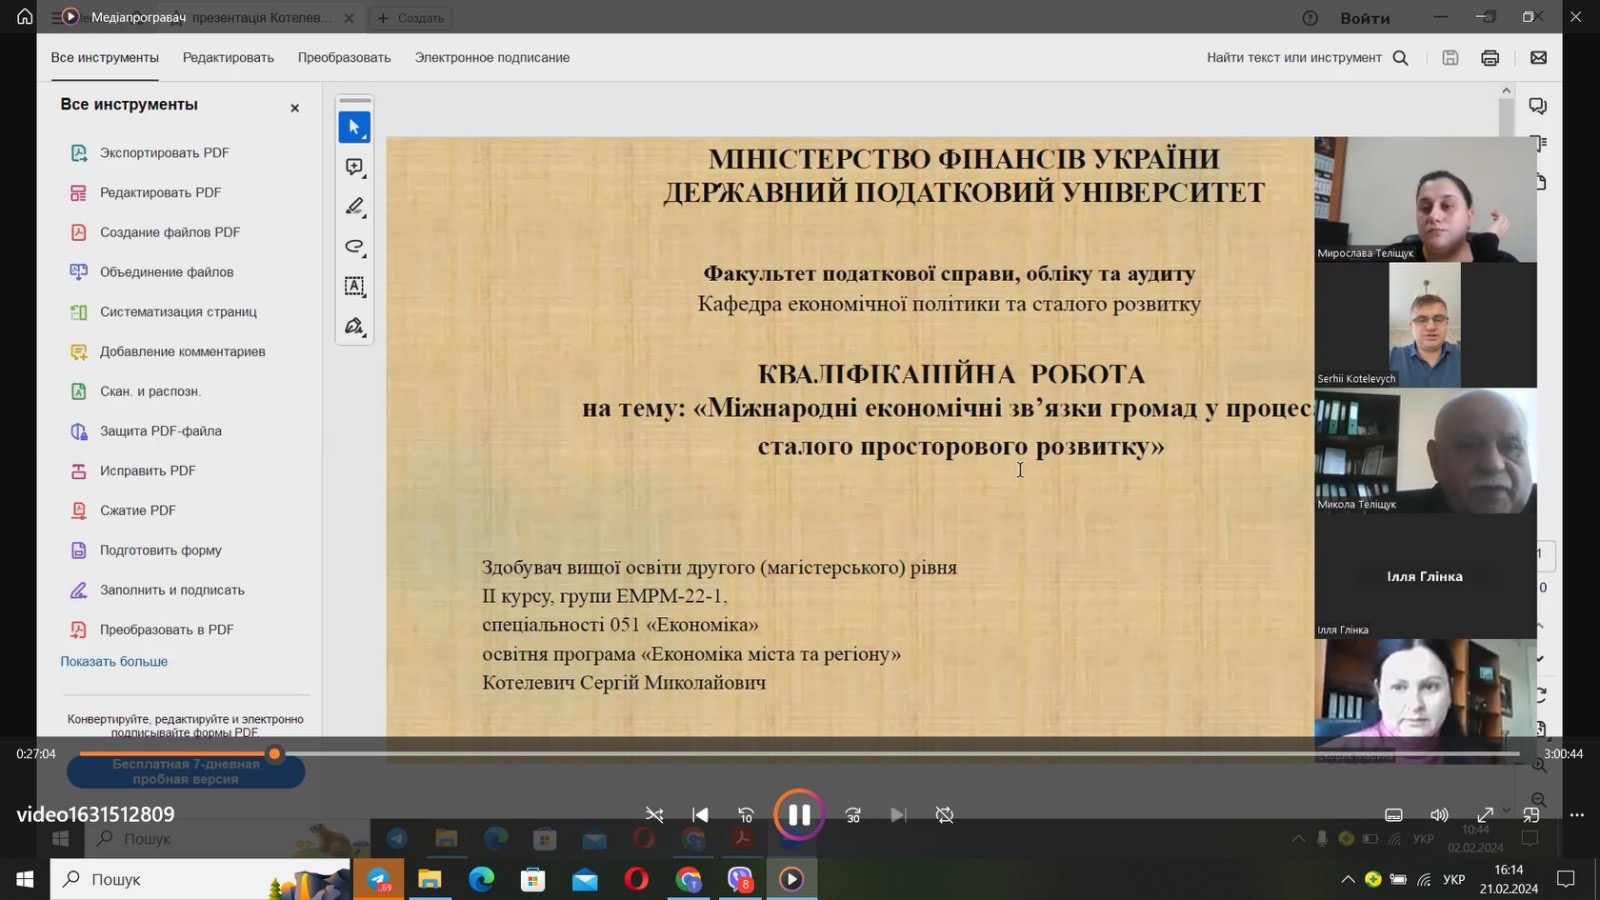Viewport: 1600px width, 900px height.
Task: Click the video1631512809 title
Action: pyautogui.click(x=95, y=814)
